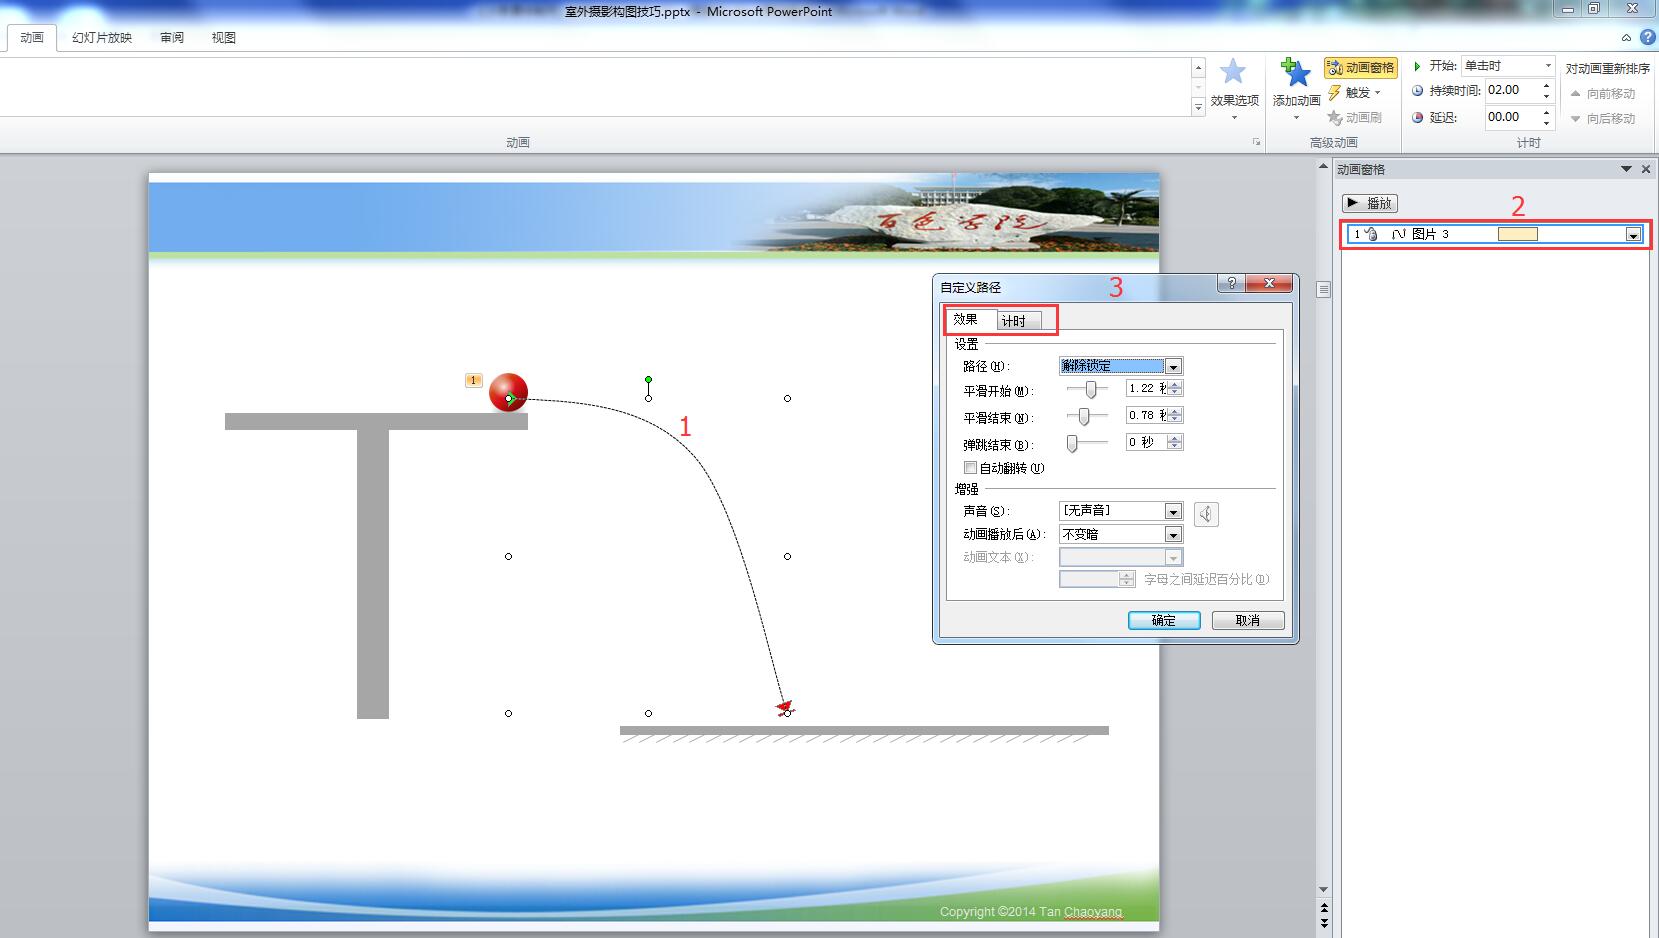
Task: Collapse the ribbon with caret icon
Action: click(x=1626, y=38)
